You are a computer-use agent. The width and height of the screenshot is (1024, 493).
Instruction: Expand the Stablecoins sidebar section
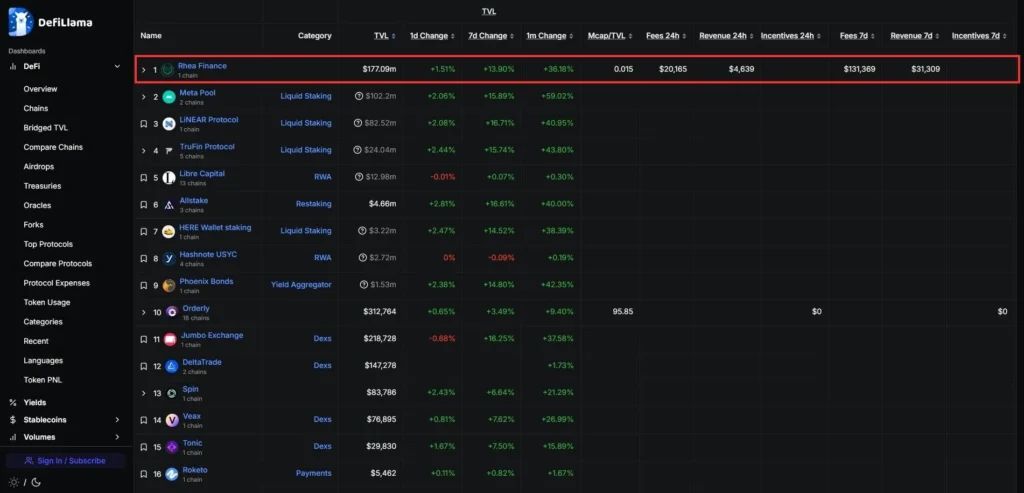coord(117,420)
